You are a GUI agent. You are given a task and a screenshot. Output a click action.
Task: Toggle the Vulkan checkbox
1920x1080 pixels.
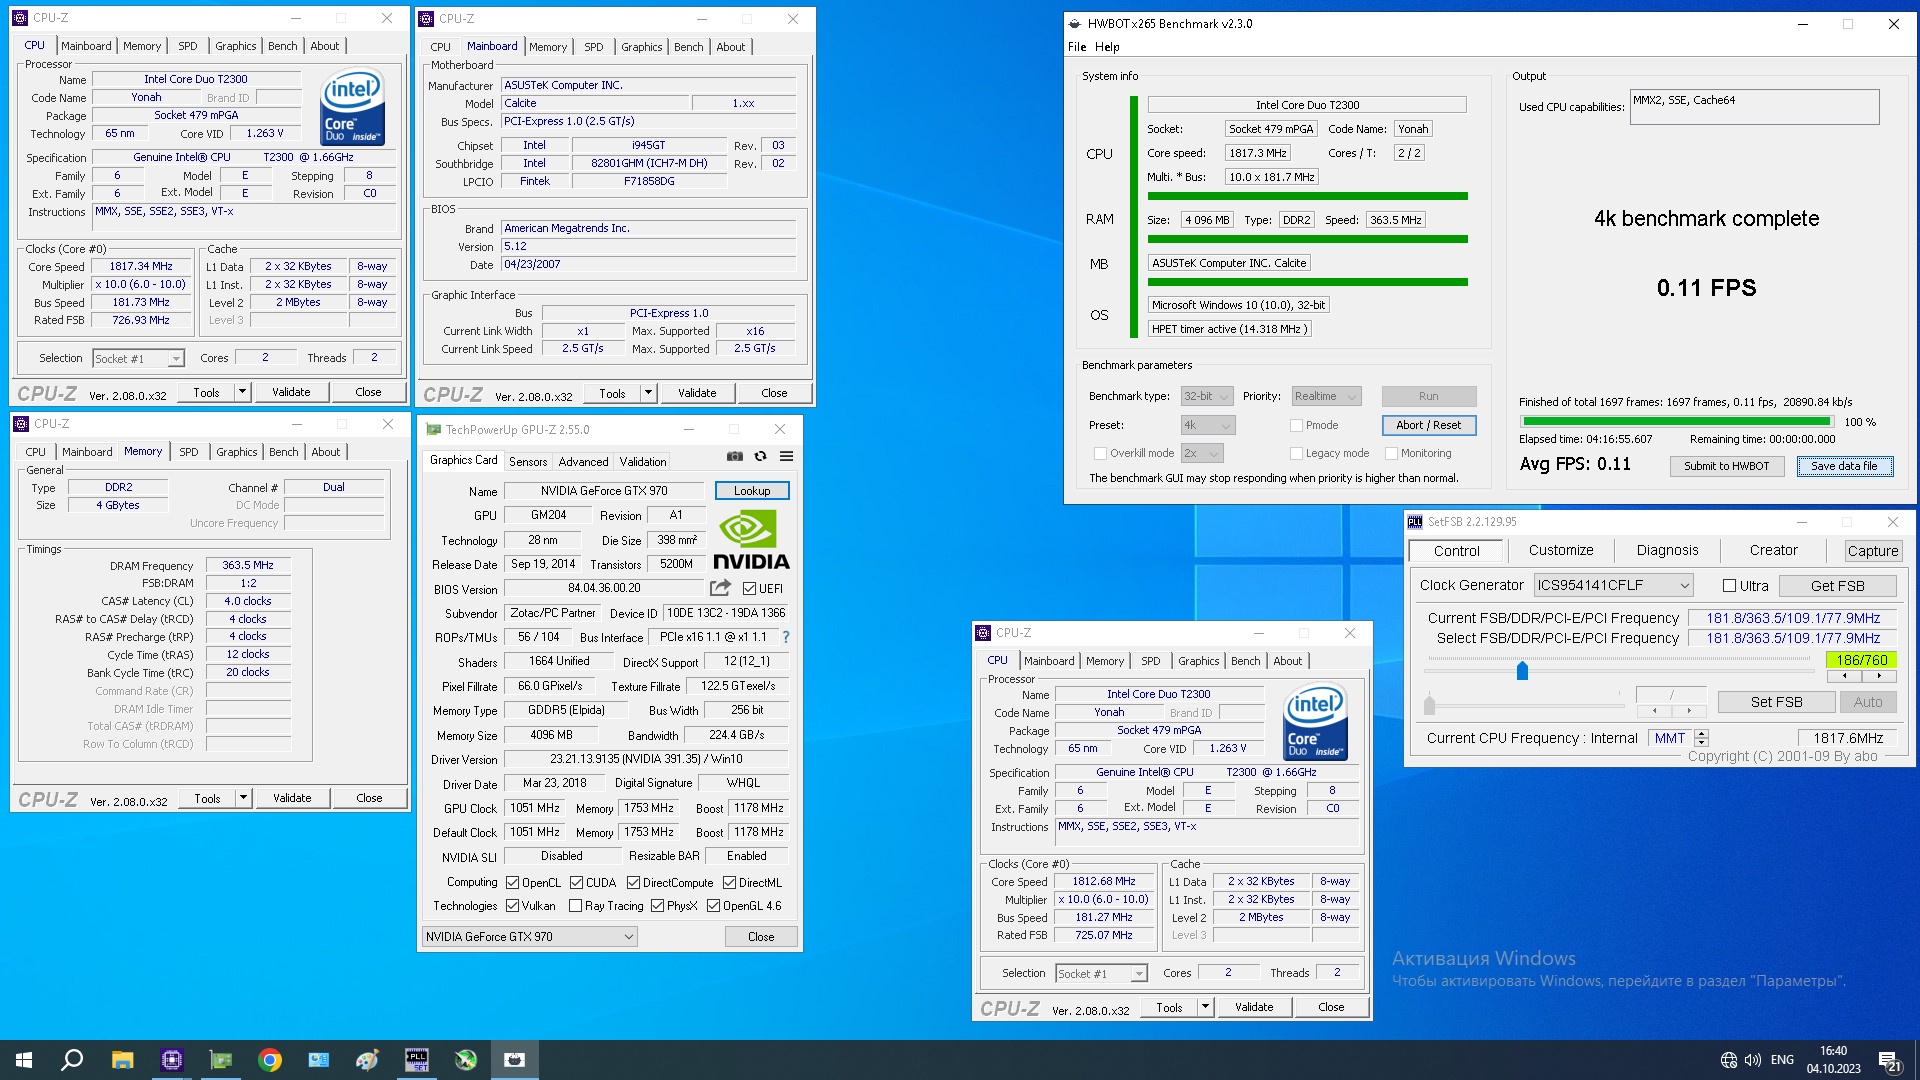[512, 906]
